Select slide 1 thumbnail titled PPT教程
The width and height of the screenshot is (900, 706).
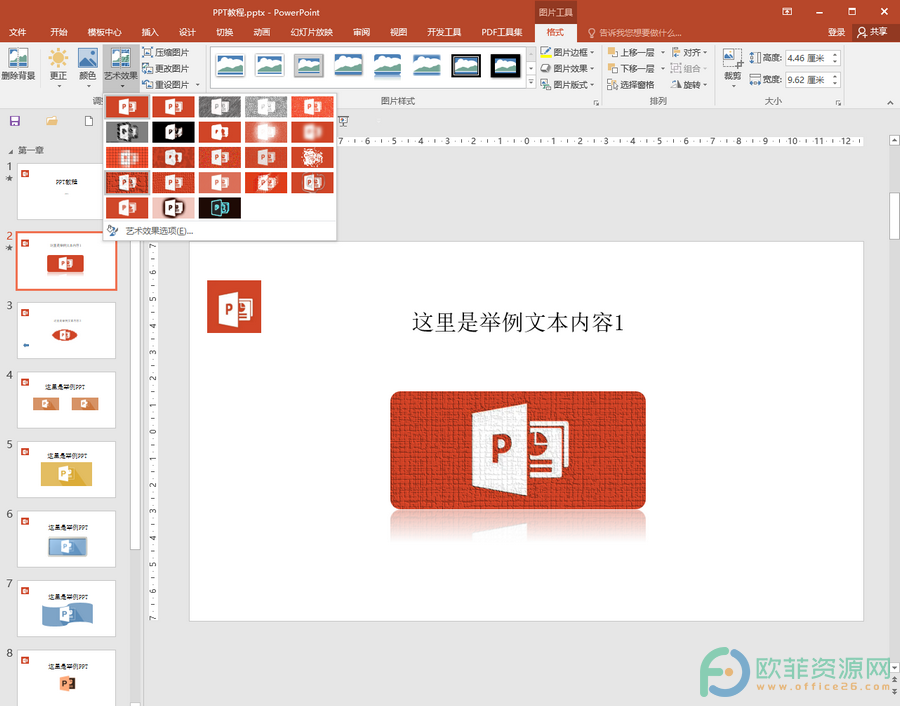[x=66, y=191]
